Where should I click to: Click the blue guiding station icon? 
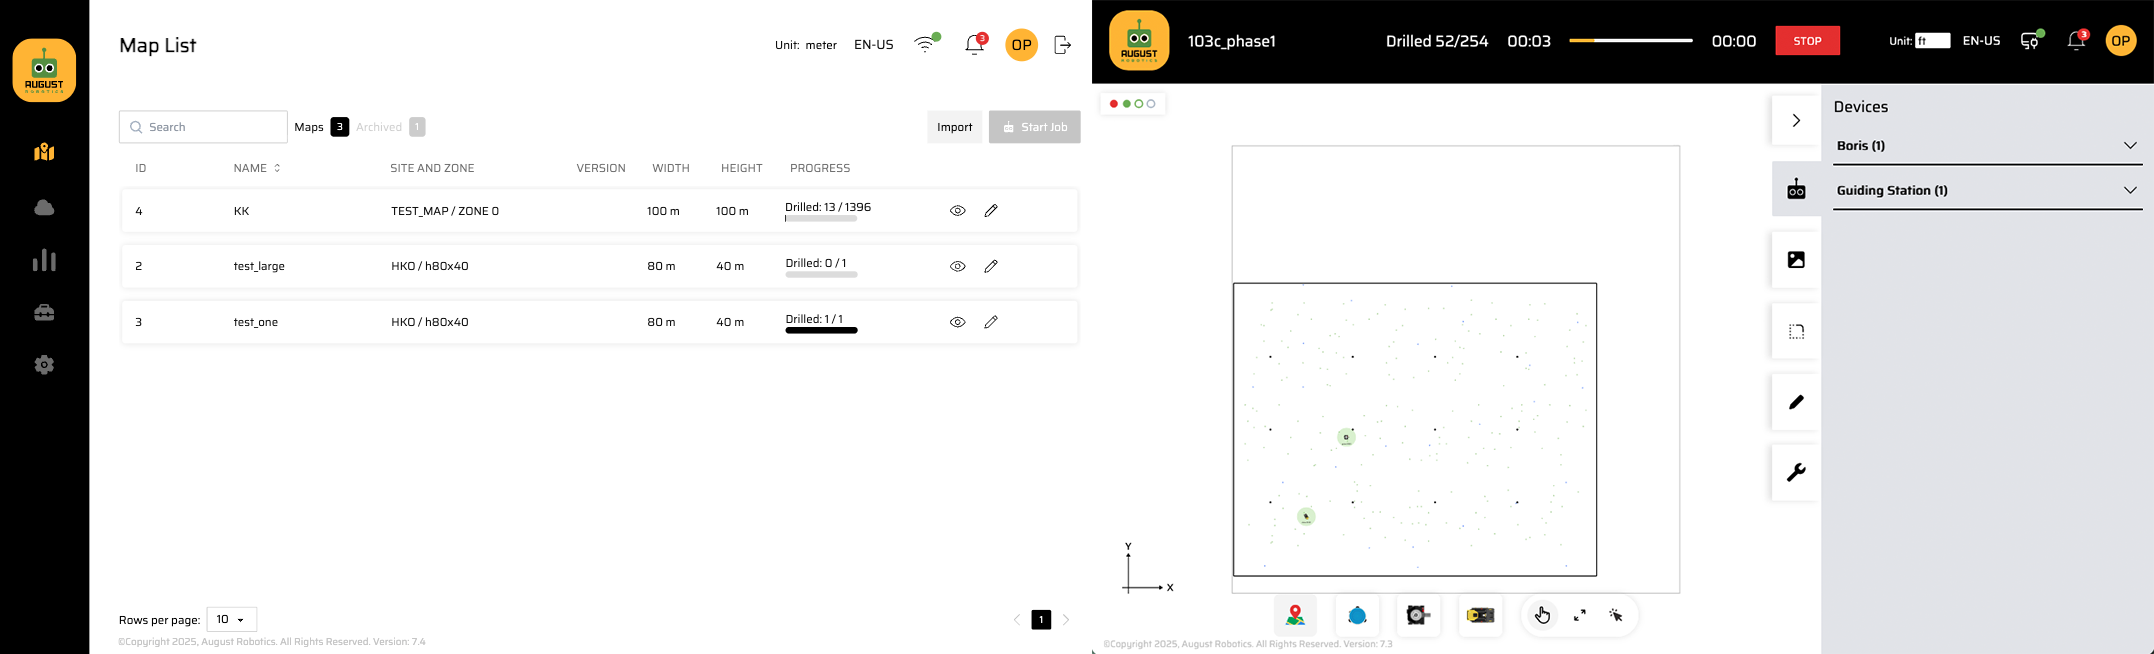tap(1357, 616)
